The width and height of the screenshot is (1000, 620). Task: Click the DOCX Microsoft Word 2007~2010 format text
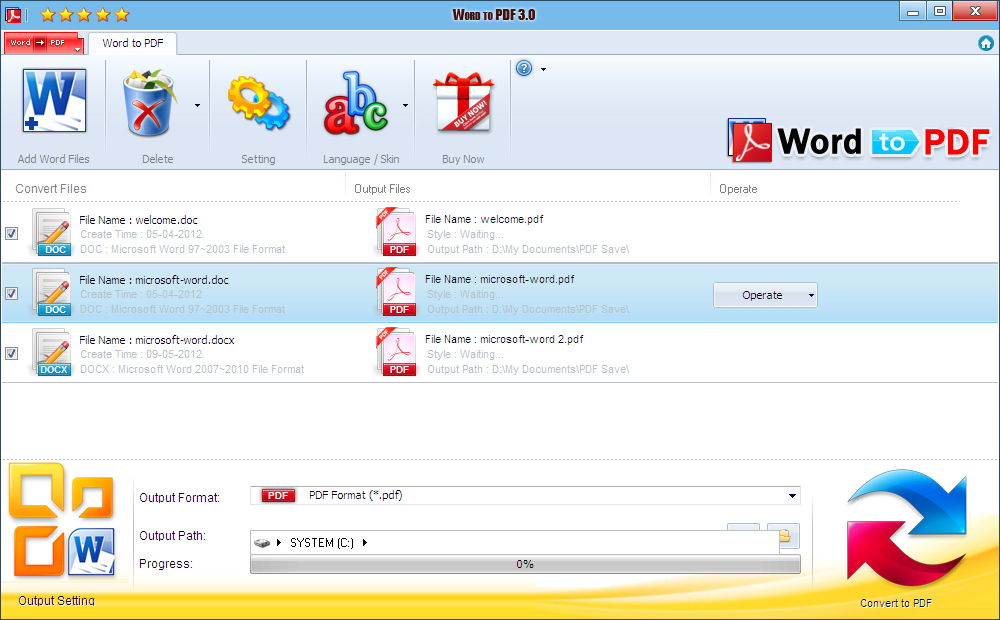[x=192, y=369]
